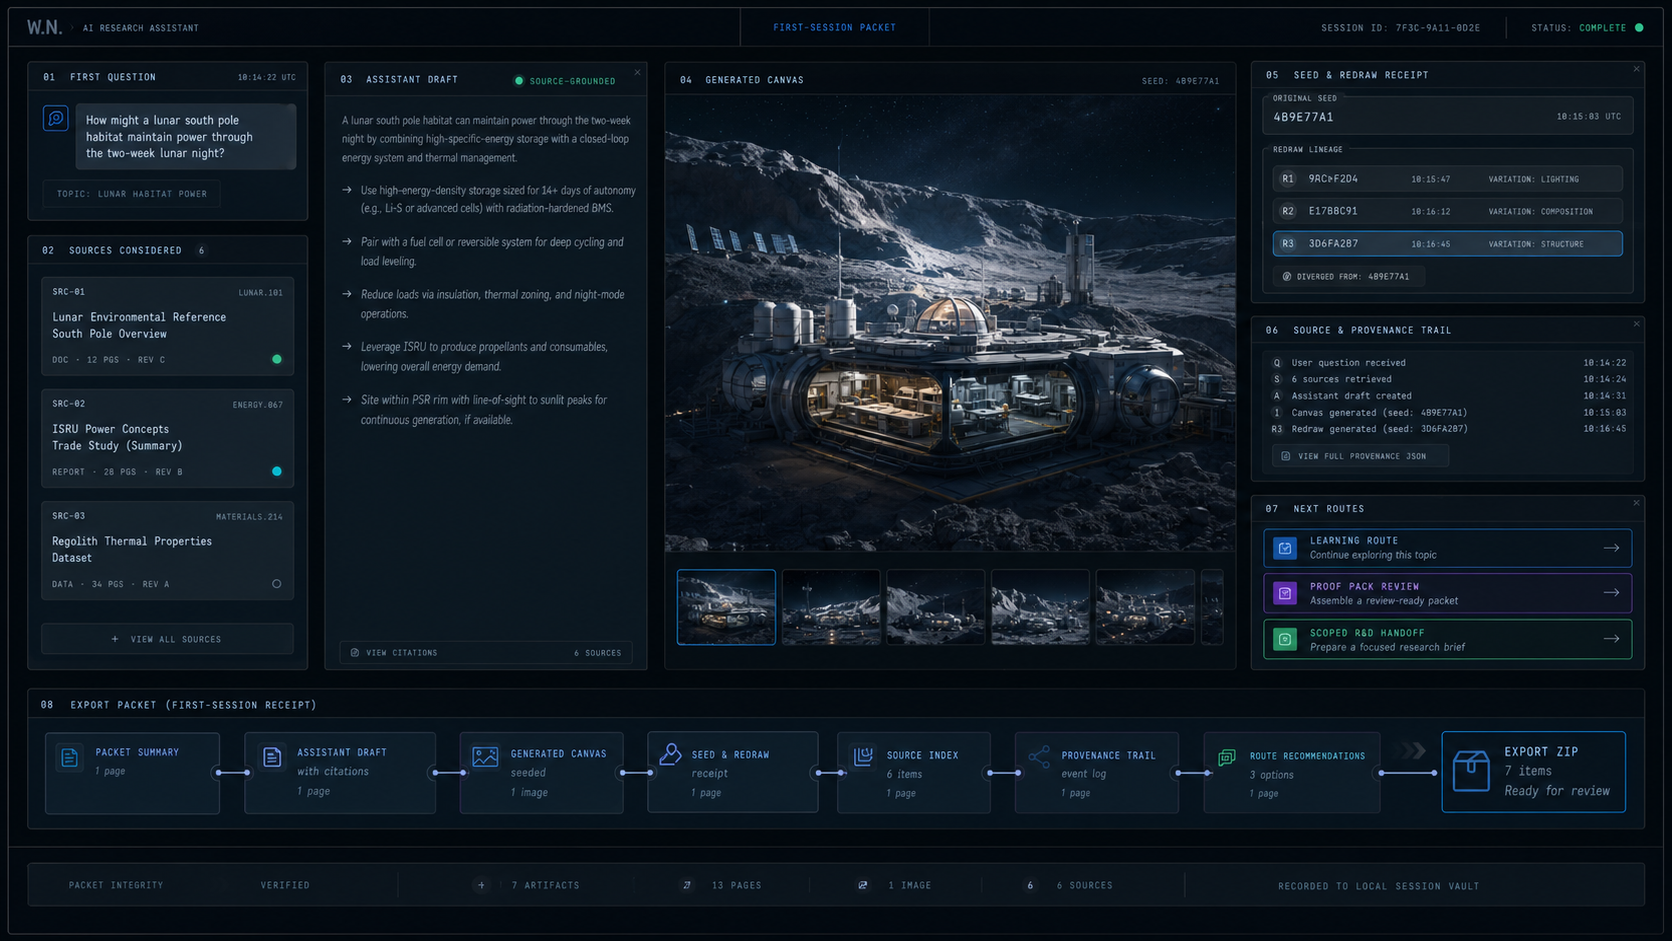This screenshot has width=1672, height=941.
Task: Click 'User question received' trail entry
Action: tap(1348, 363)
